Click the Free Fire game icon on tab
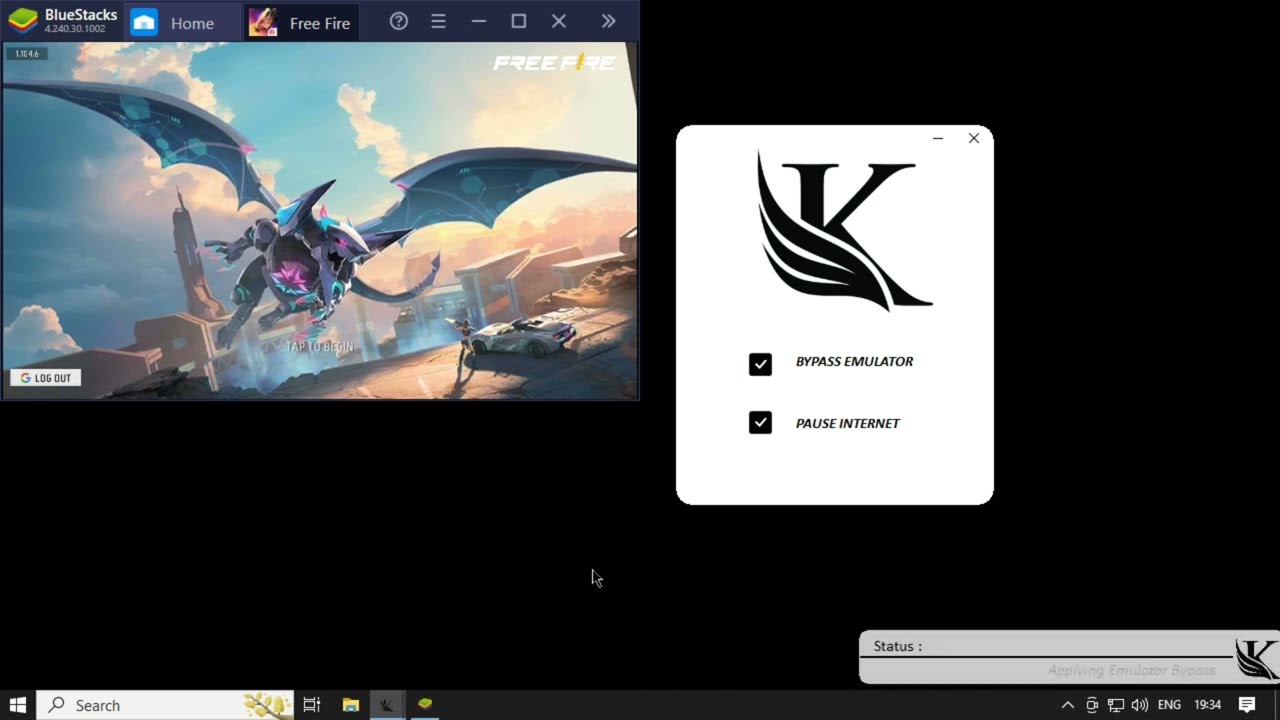Screen dimensions: 1280x720 [x=263, y=22]
